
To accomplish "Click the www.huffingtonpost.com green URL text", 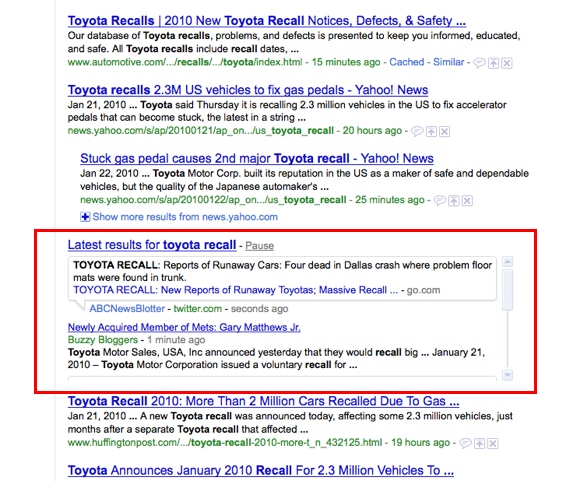I will (x=225, y=443).
